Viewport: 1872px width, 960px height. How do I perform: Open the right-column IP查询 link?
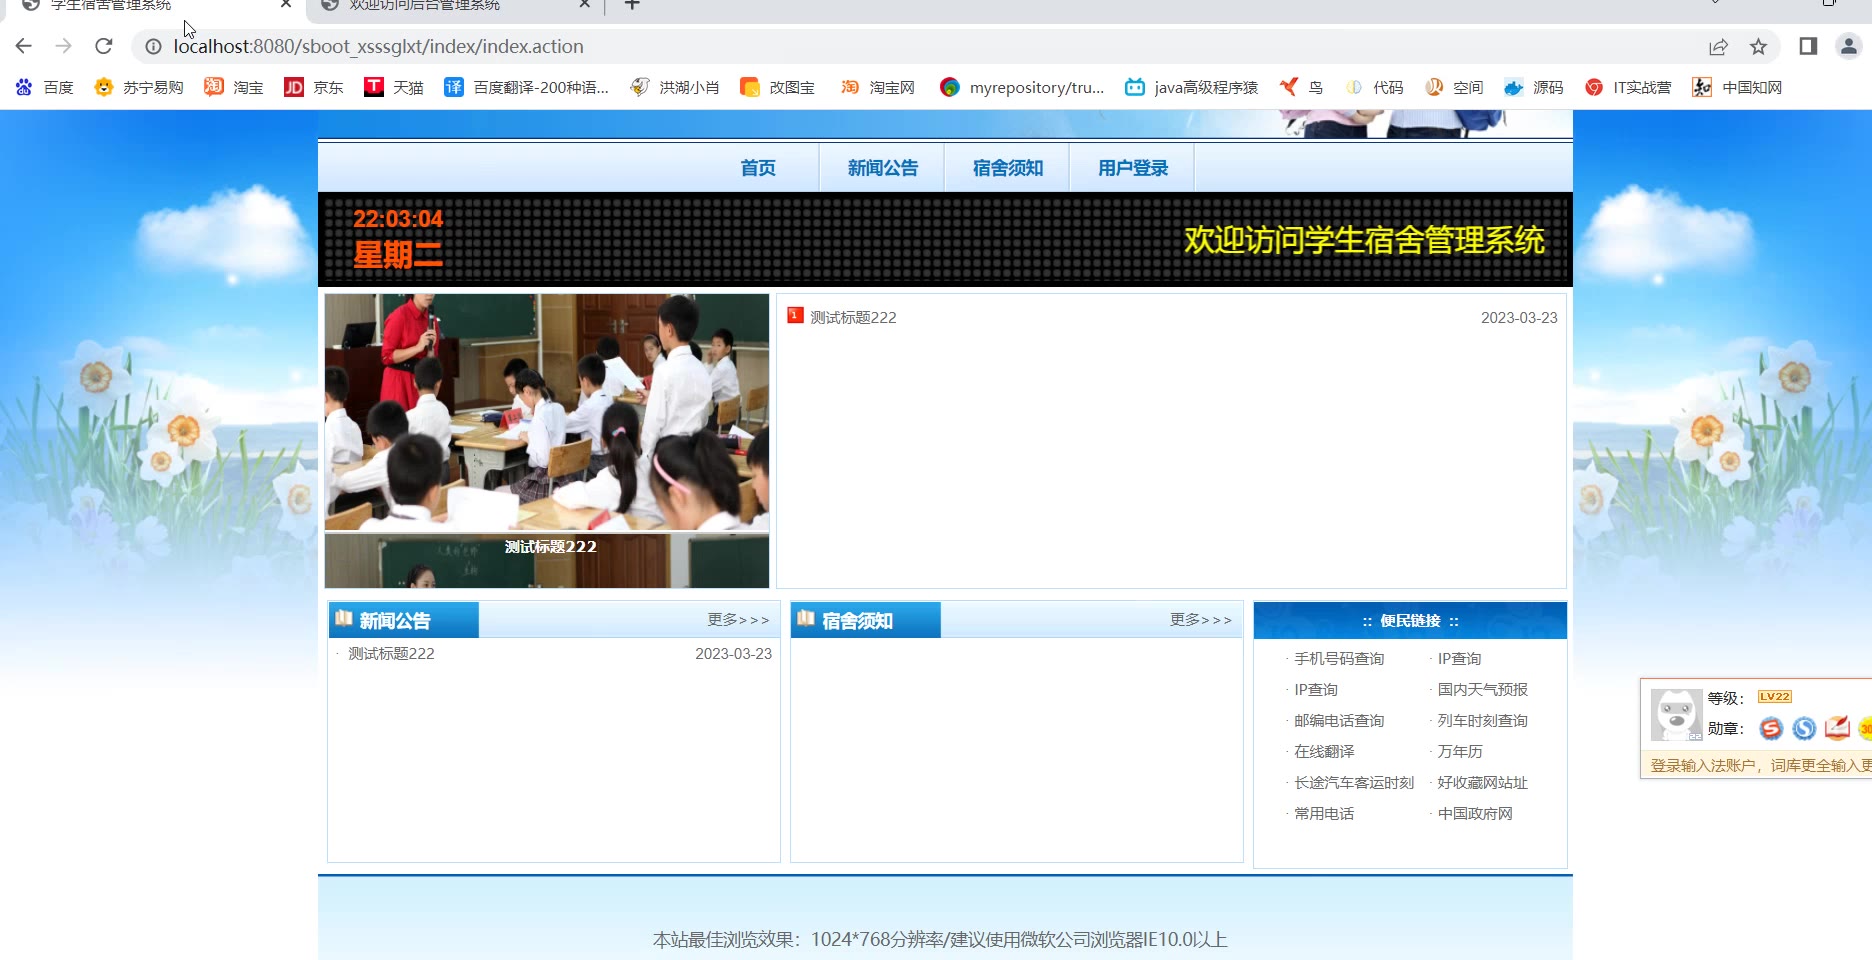(x=1459, y=658)
